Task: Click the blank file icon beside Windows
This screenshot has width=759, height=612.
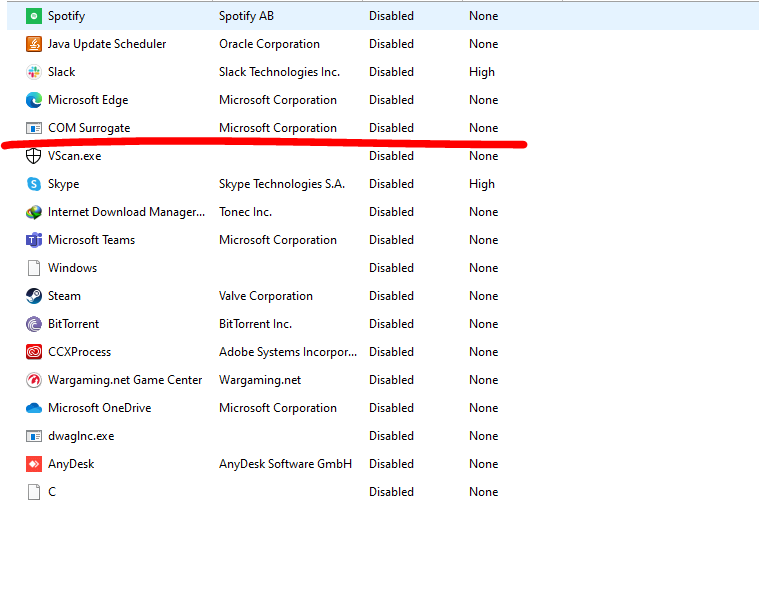Action: click(33, 268)
